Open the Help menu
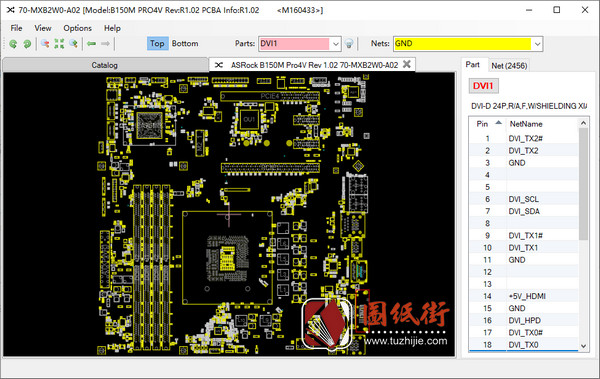 pos(112,28)
